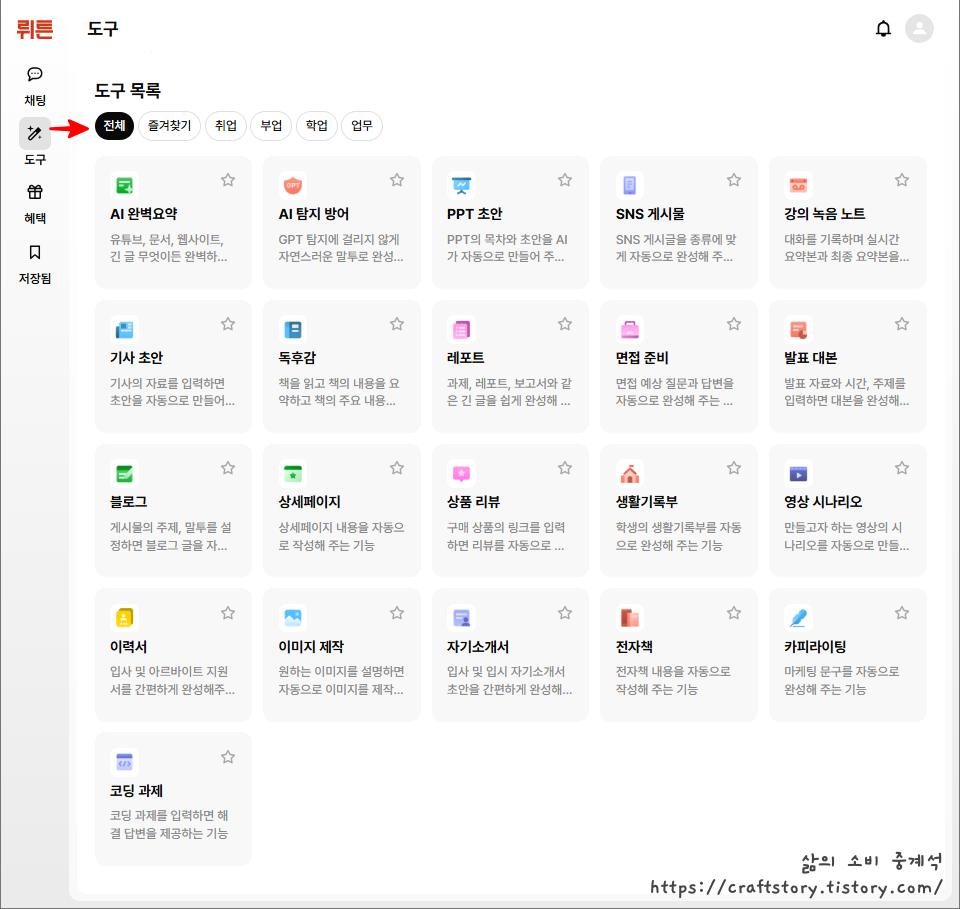Click the 이력서 yellow icon
Image resolution: width=960 pixels, height=909 pixels.
[x=124, y=618]
